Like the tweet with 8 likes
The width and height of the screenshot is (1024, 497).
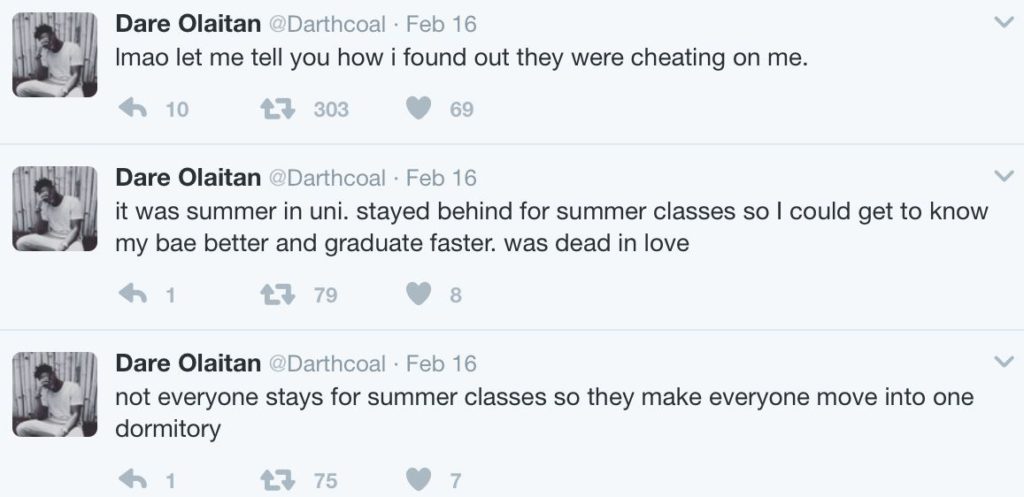(421, 295)
